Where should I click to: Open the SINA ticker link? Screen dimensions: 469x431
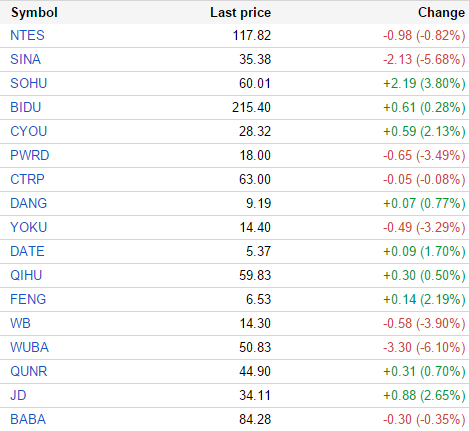pyautogui.click(x=26, y=59)
